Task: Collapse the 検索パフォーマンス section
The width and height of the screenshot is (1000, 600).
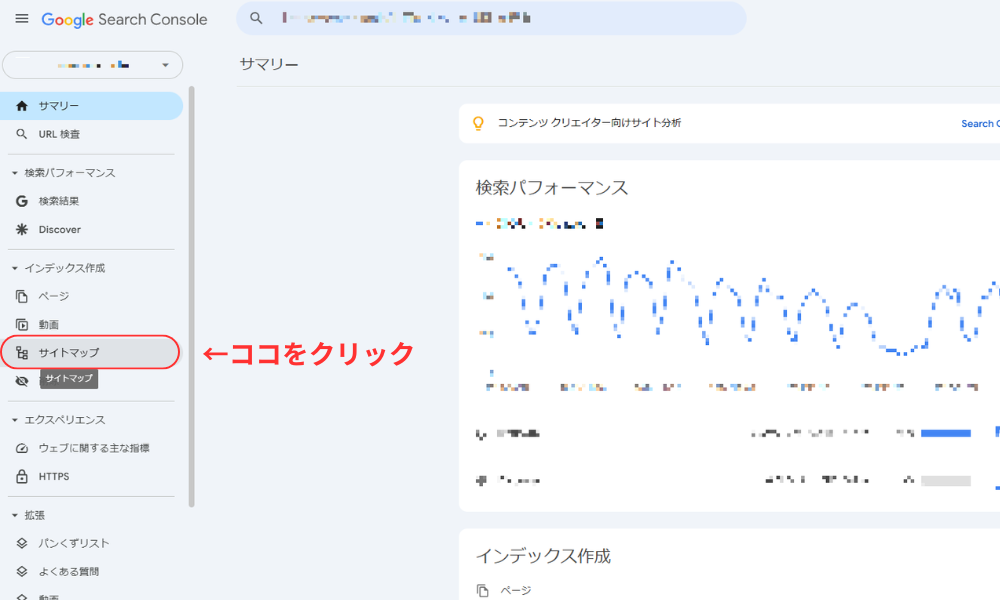Action: [14, 173]
